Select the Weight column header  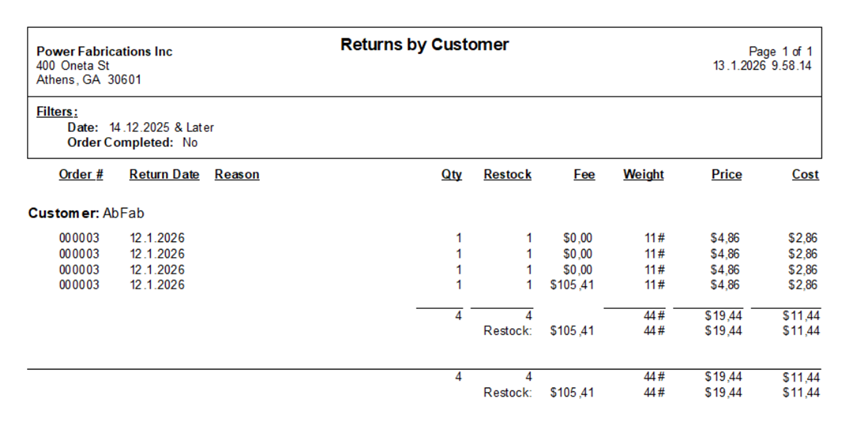pyautogui.click(x=643, y=174)
